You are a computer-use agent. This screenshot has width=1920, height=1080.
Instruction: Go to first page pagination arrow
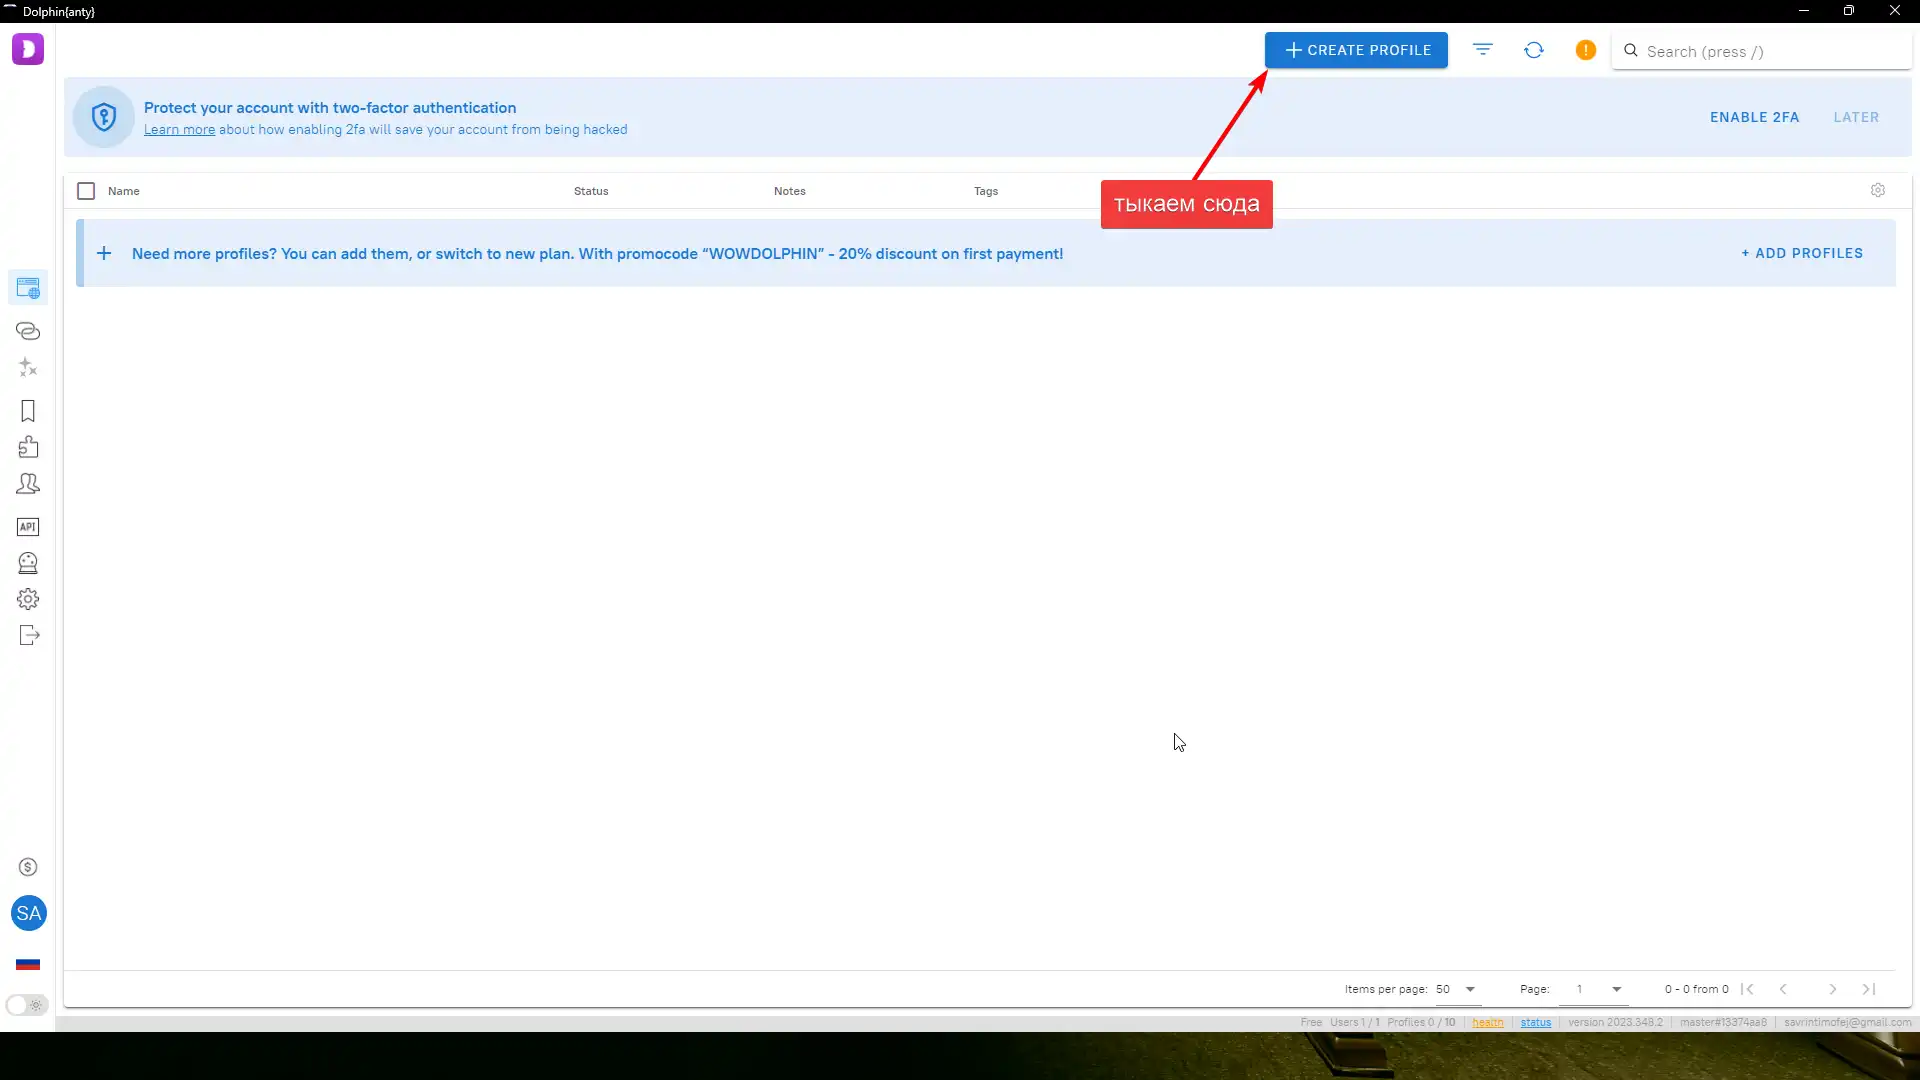(1747, 989)
